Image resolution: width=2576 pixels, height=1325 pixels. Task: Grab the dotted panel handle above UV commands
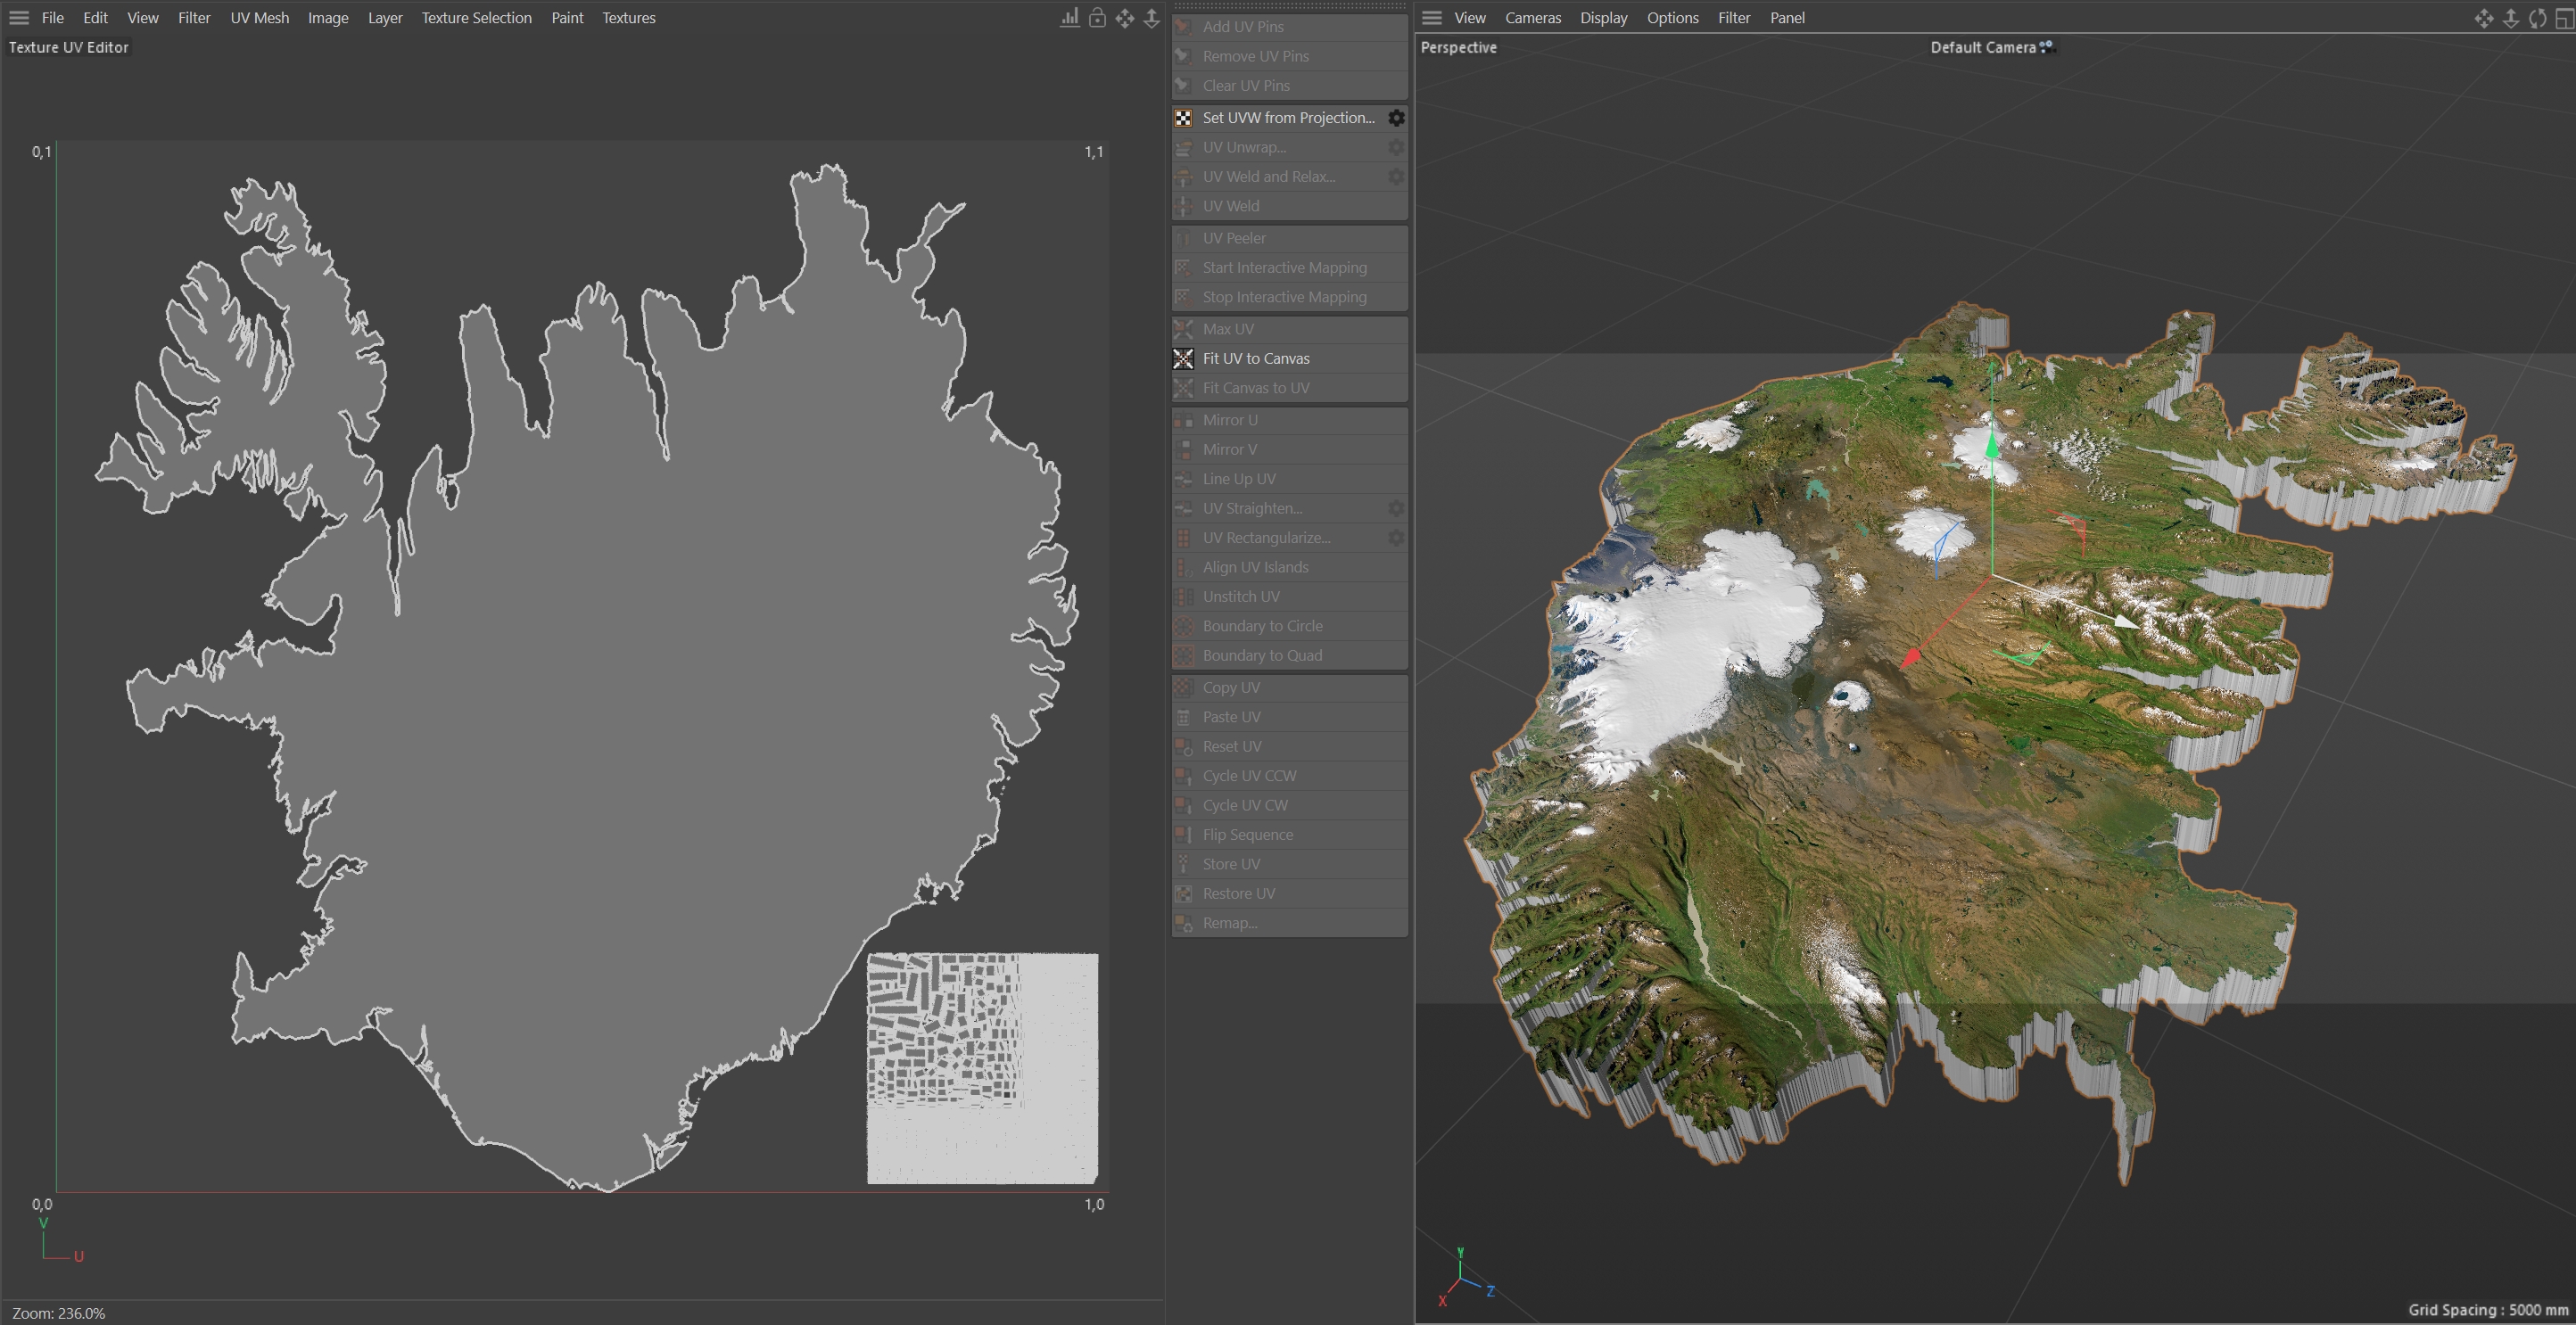coord(1289,6)
